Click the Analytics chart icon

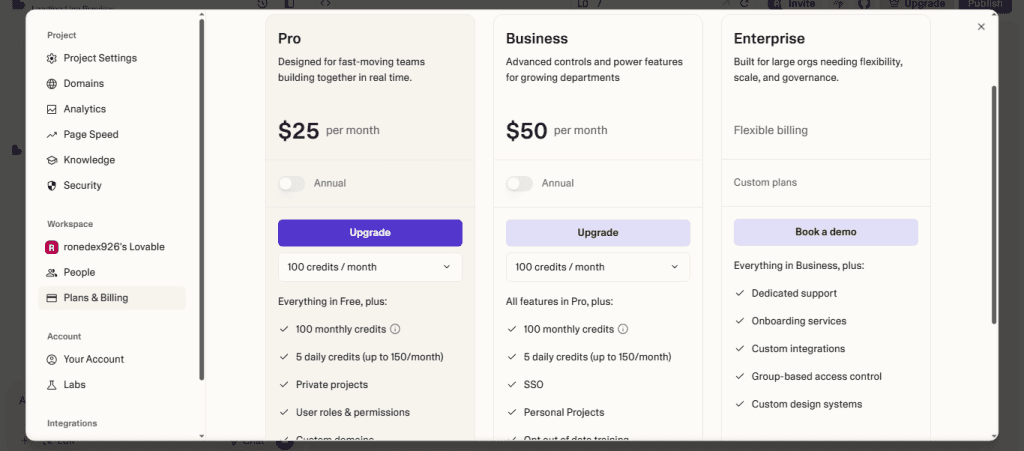52,110
